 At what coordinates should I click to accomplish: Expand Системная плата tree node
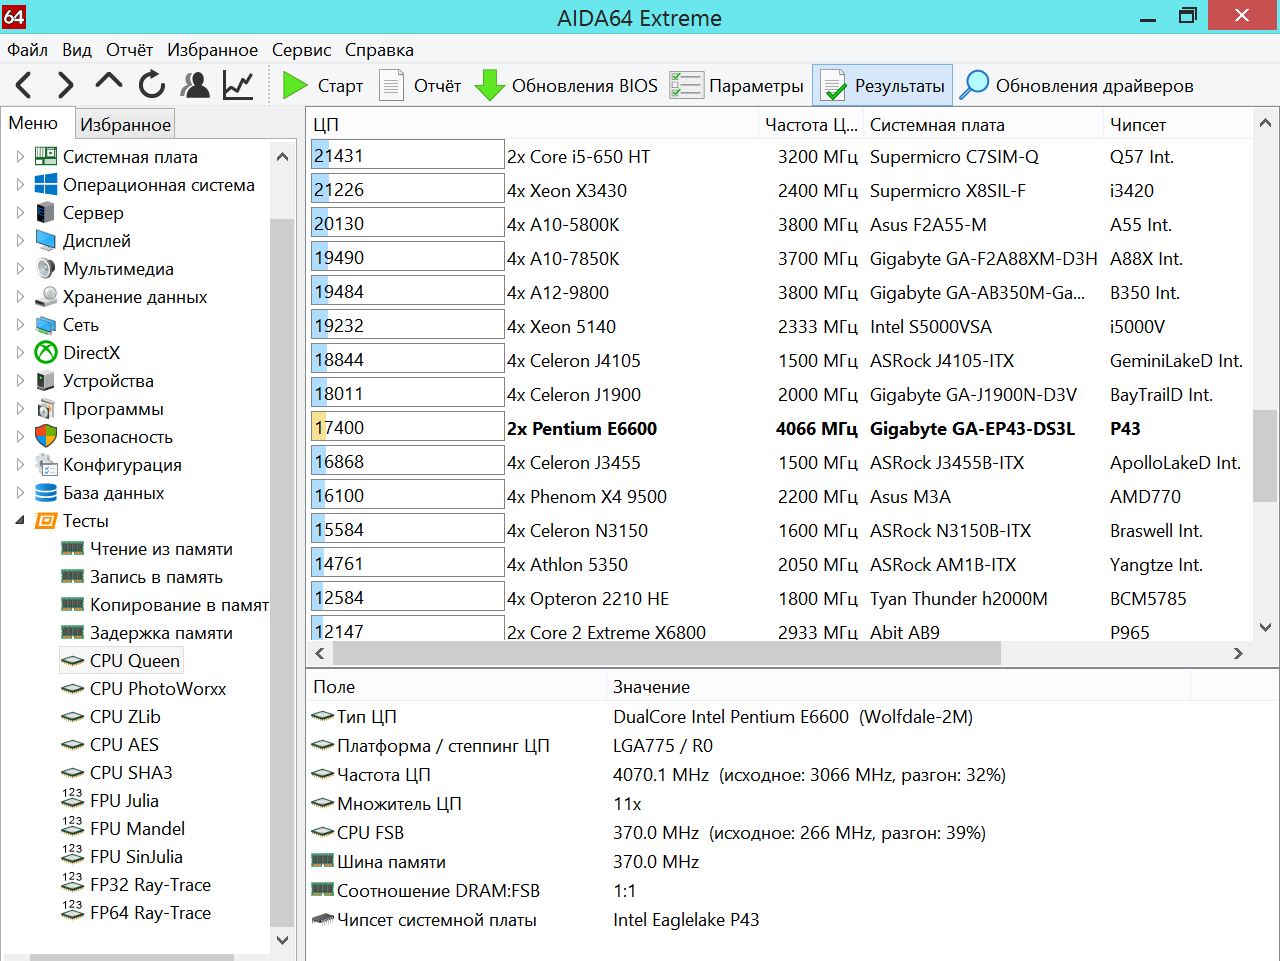coord(20,157)
